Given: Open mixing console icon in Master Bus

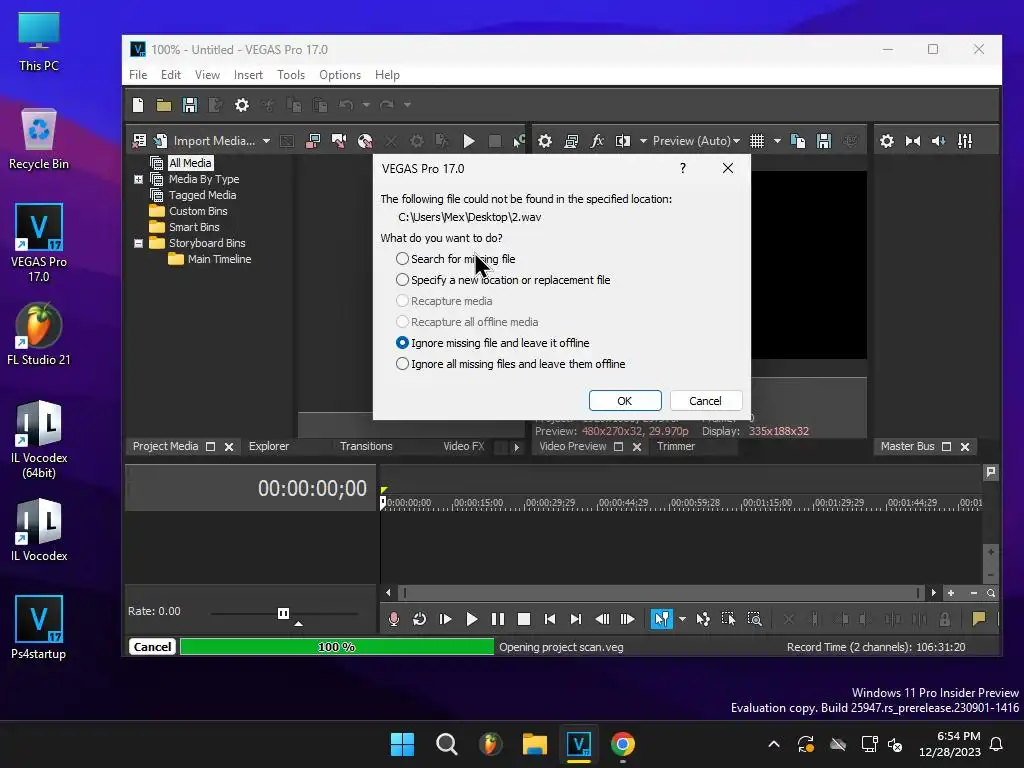Looking at the screenshot, I should tap(965, 141).
